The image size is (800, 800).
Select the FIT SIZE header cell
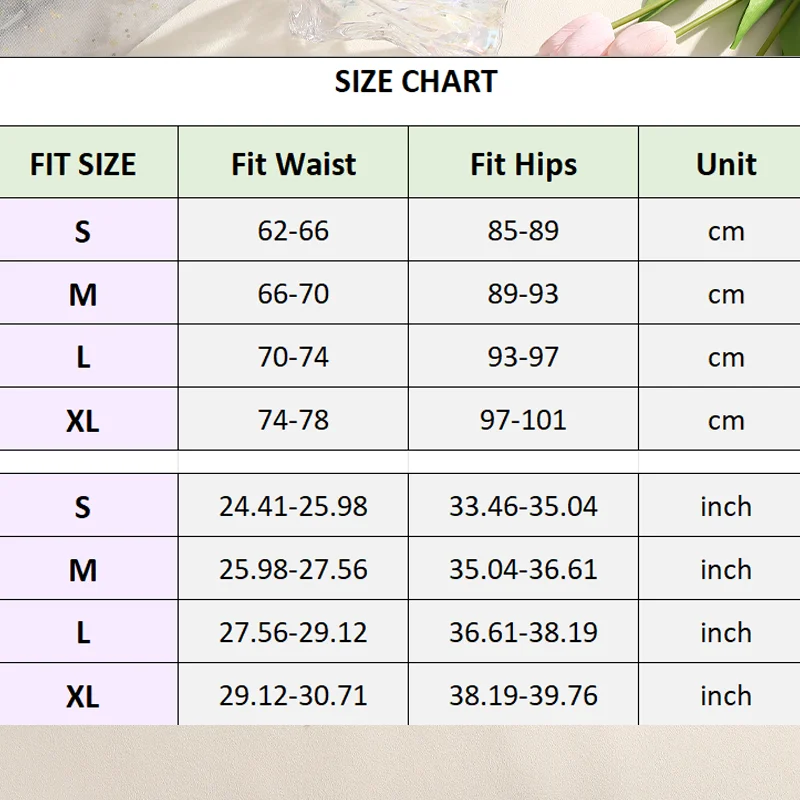83,164
